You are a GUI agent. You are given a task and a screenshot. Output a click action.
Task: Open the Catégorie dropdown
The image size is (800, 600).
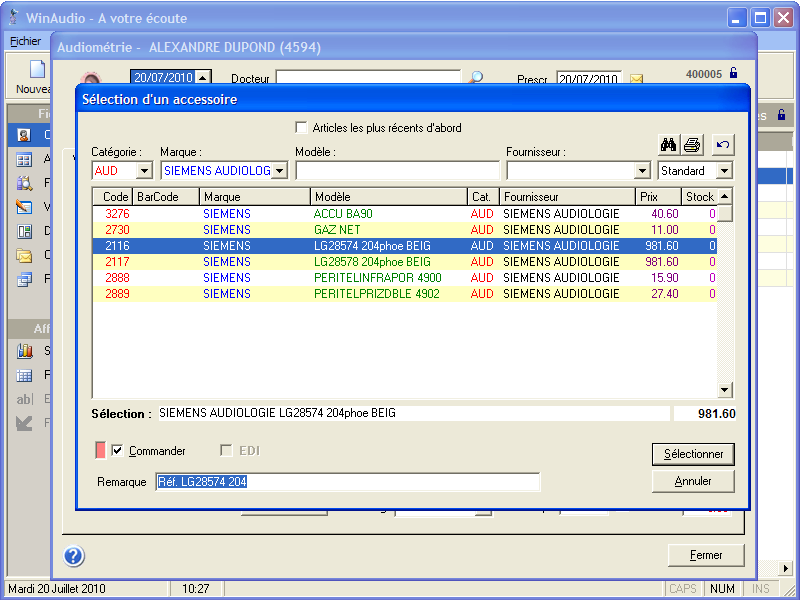(x=143, y=171)
